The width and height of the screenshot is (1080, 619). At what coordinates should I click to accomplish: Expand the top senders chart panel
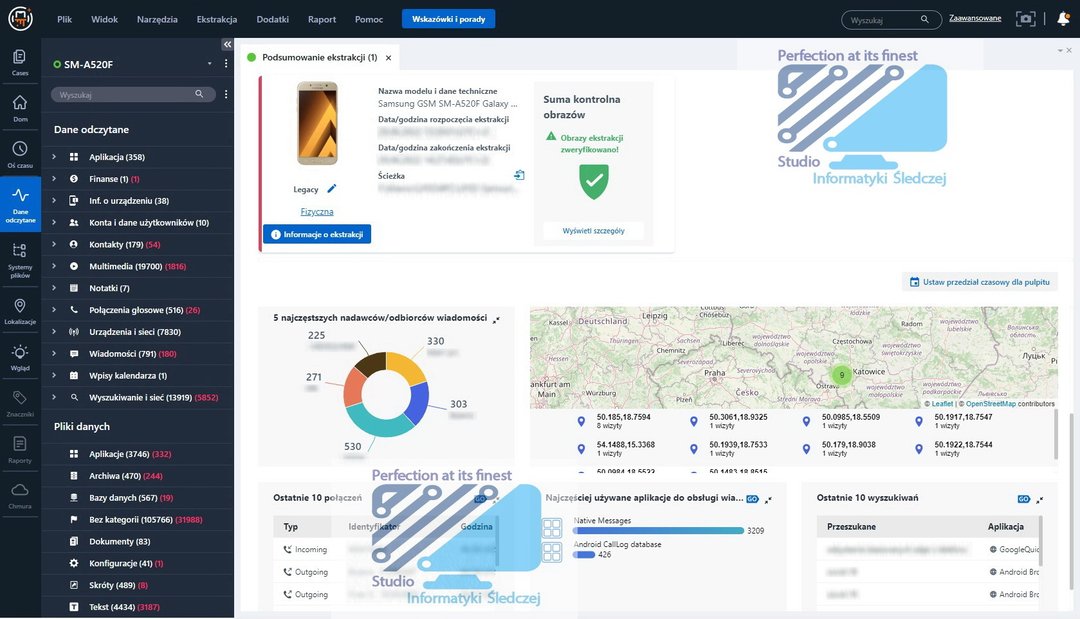[x=496, y=319]
